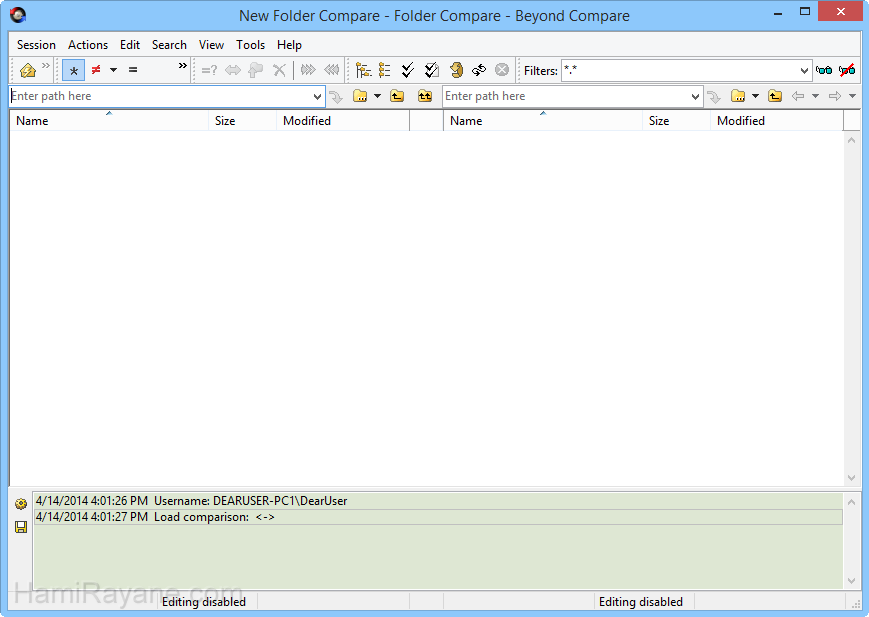
Task: Open the right Browse folder dropdown arrow
Action: [x=755, y=96]
